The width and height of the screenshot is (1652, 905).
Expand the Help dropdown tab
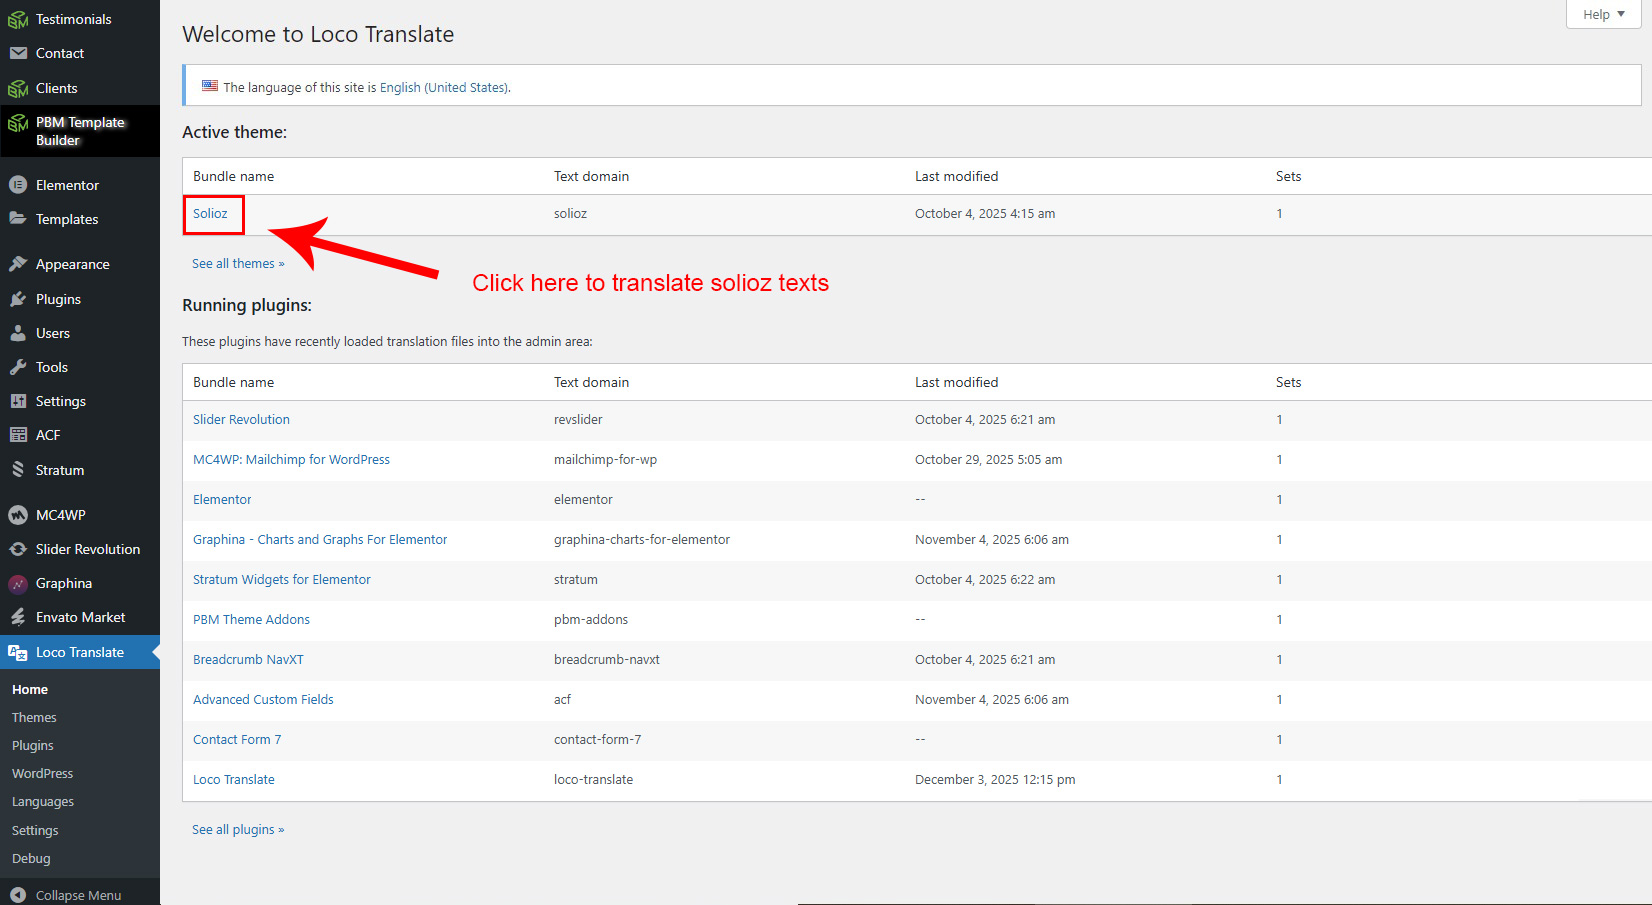(1603, 14)
